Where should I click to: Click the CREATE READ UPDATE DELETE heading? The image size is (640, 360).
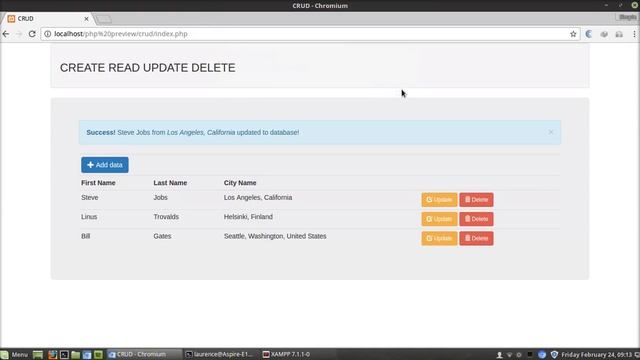(148, 68)
